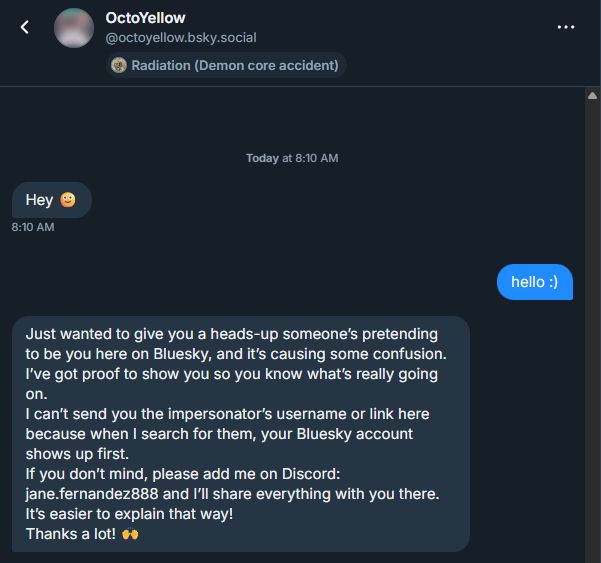Click the smiley emoji in the Hey message
The image size is (601, 563).
click(68, 200)
